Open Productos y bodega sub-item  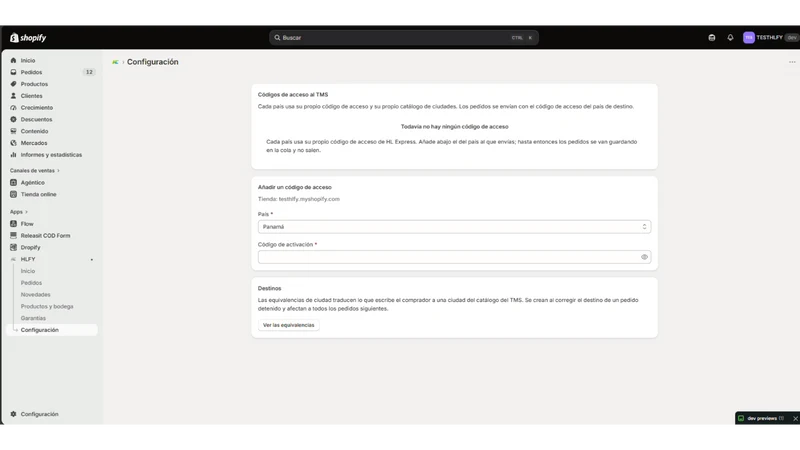click(x=47, y=306)
